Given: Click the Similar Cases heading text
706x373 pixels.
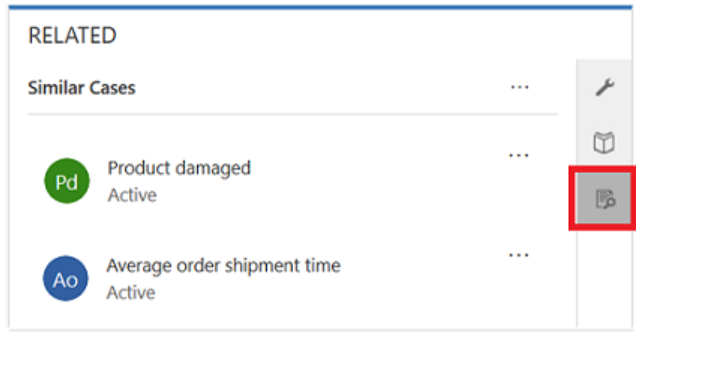Looking at the screenshot, I should click(81, 88).
